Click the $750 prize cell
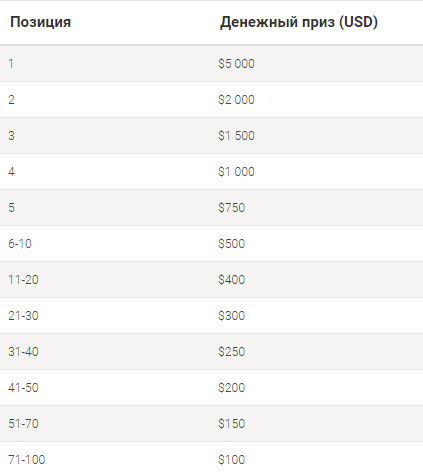 (232, 208)
